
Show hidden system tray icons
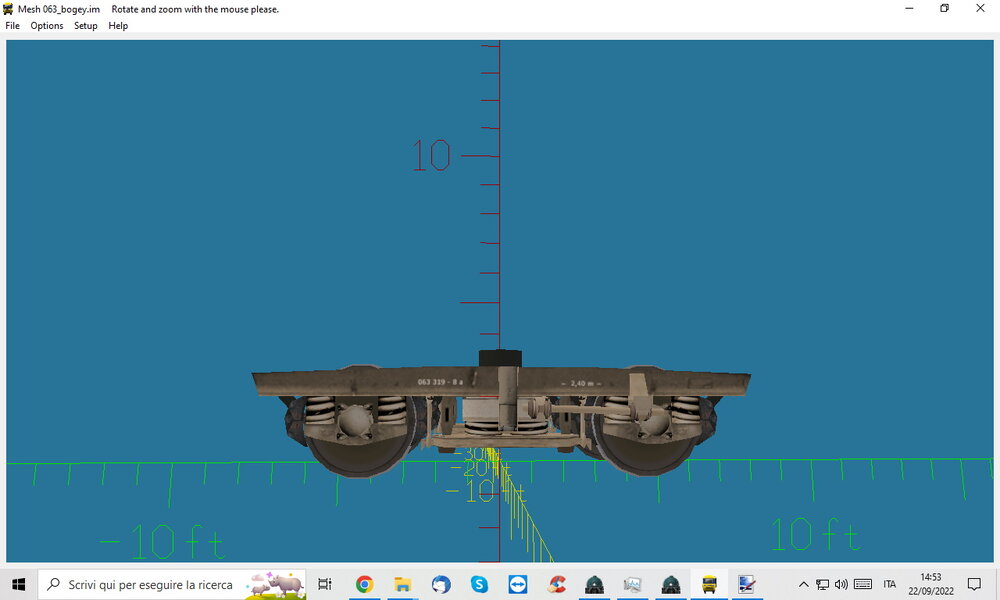click(x=804, y=584)
